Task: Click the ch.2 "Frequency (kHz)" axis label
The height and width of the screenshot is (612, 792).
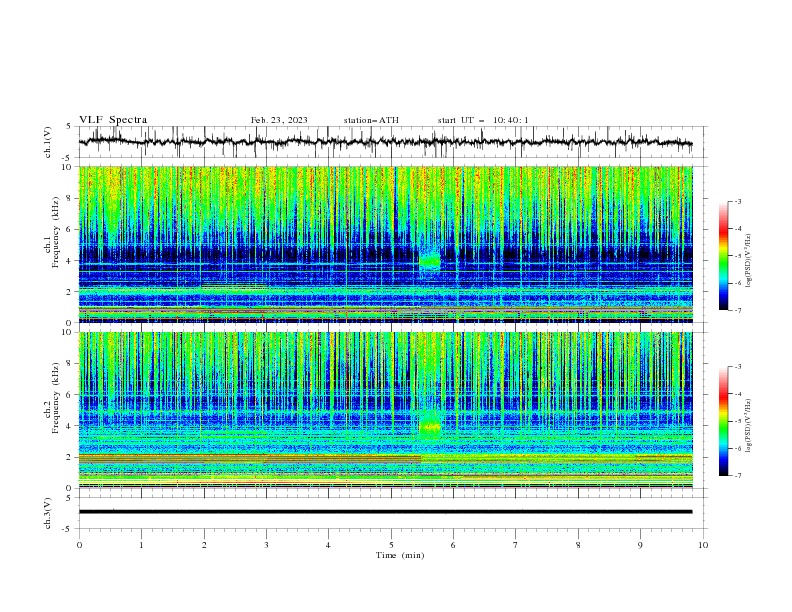Action: pyautogui.click(x=56, y=398)
